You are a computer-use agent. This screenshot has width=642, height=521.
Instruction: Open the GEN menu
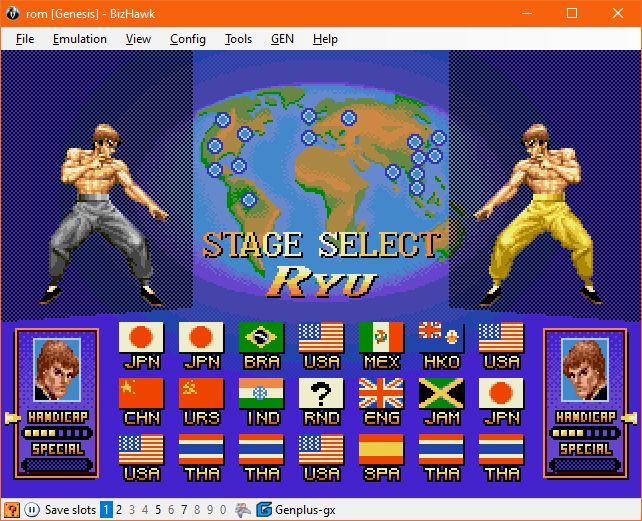(283, 39)
